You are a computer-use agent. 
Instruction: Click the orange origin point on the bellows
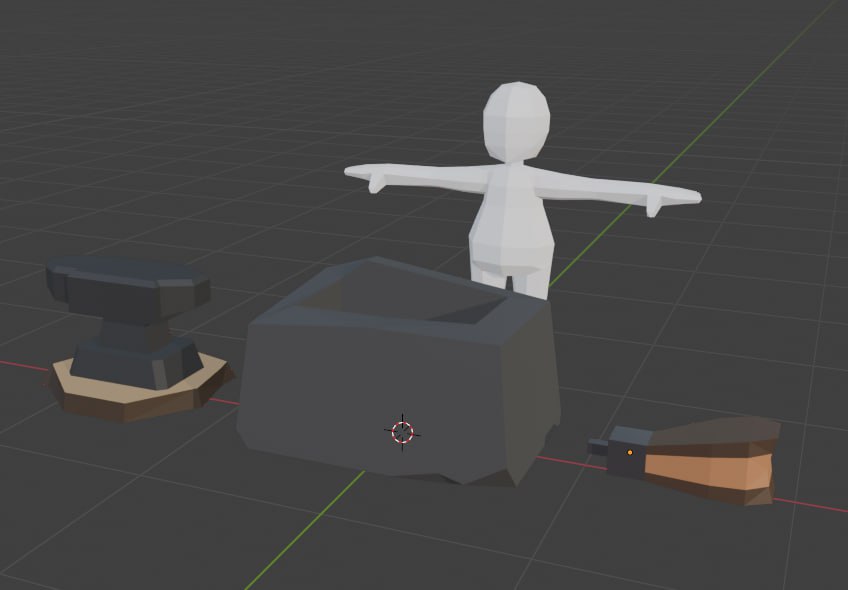click(632, 452)
